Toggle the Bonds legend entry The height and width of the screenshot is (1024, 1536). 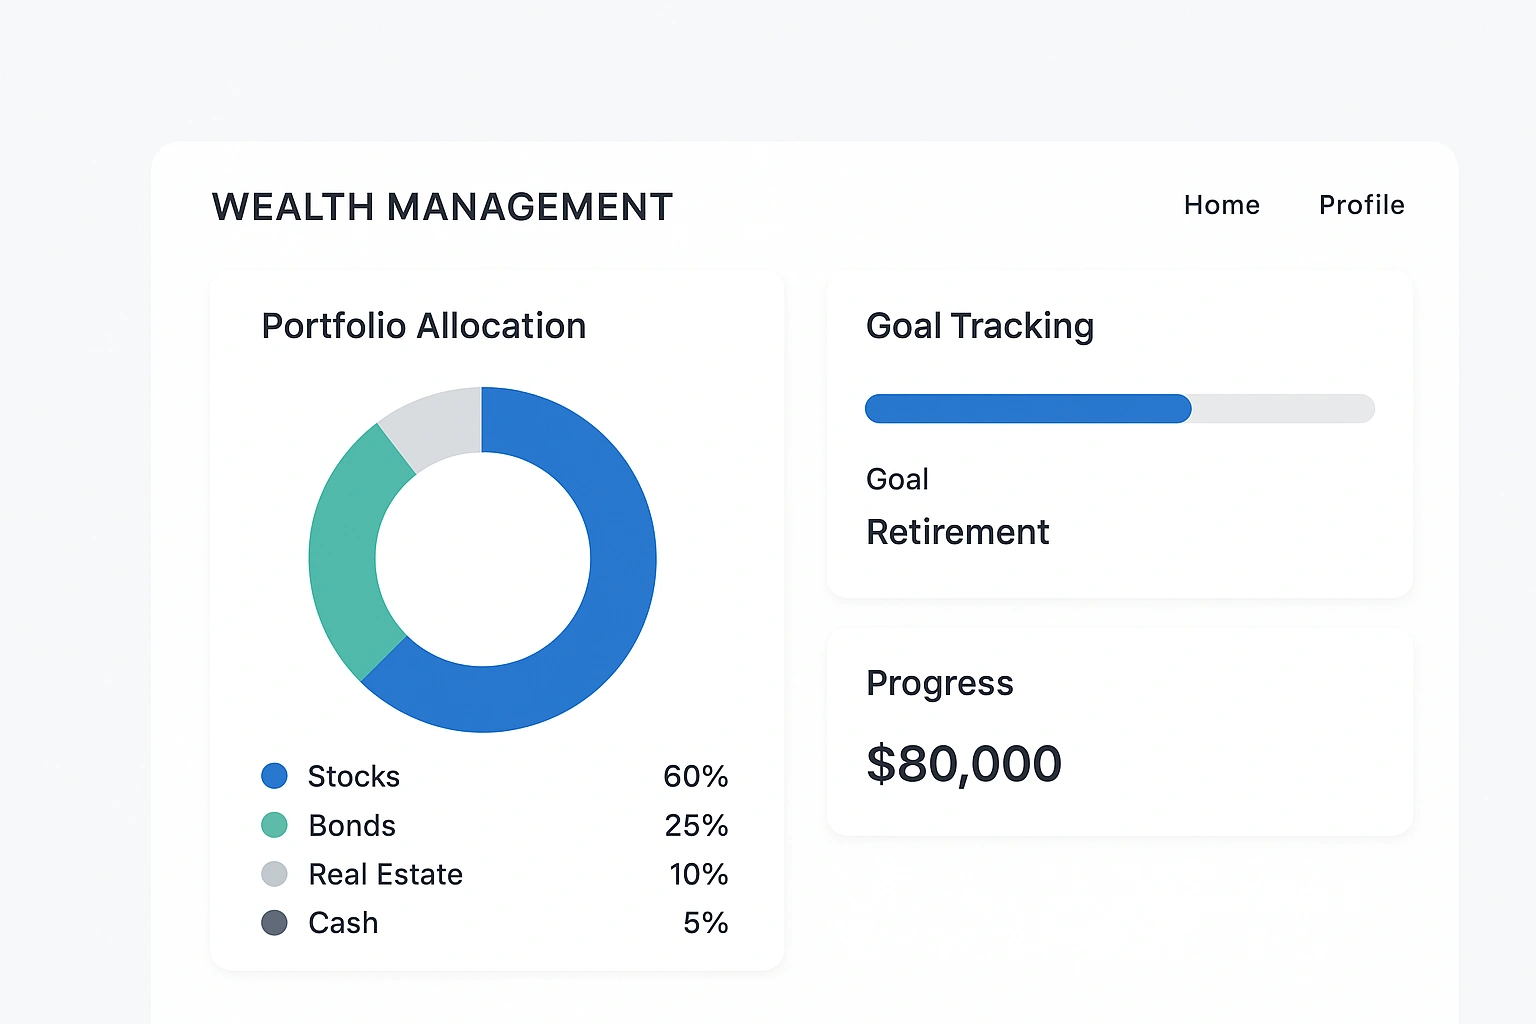(351, 824)
